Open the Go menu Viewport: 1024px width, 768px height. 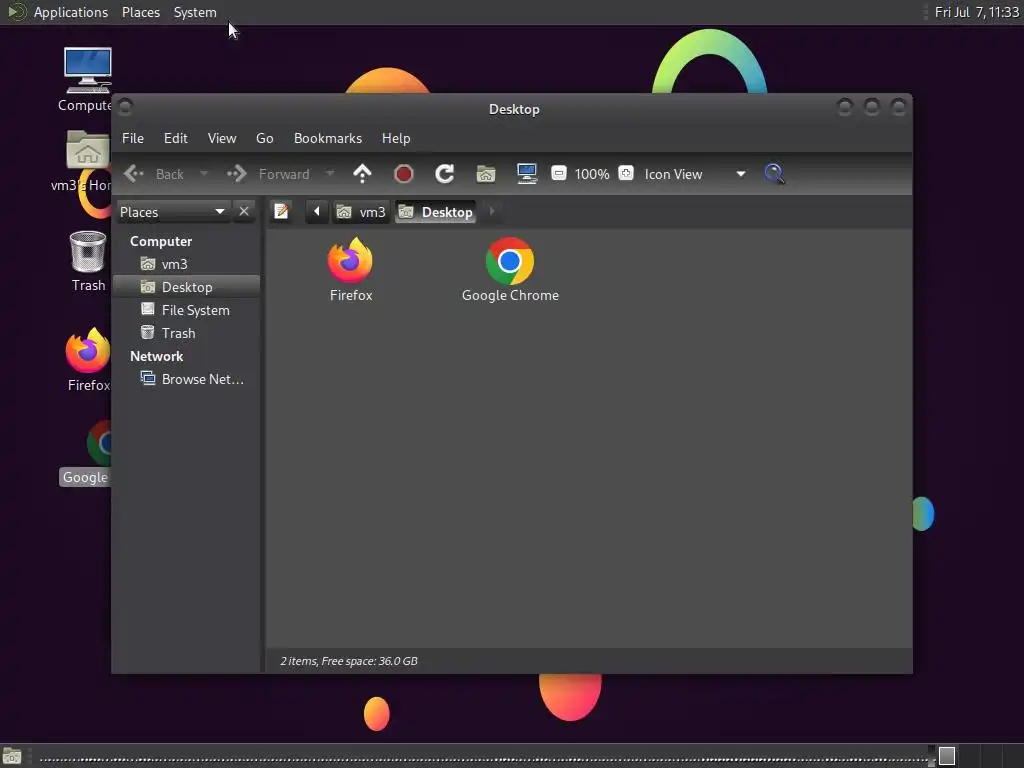[264, 138]
